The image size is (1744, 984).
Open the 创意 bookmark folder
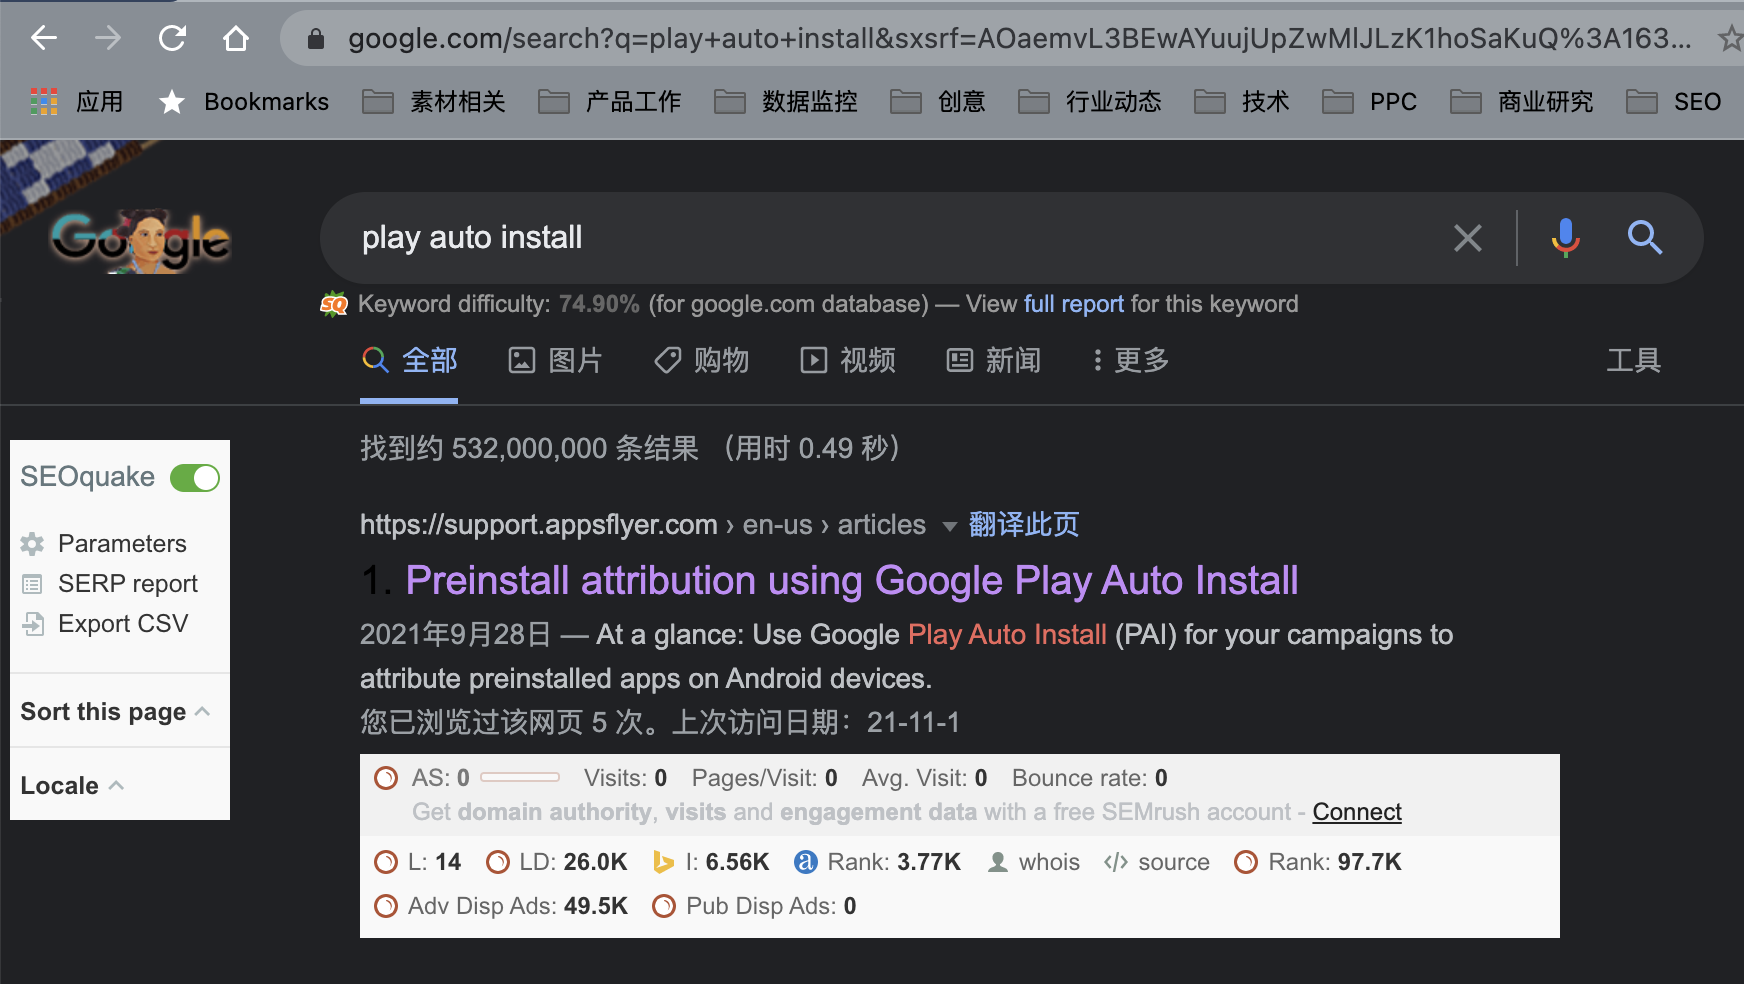[x=938, y=101]
